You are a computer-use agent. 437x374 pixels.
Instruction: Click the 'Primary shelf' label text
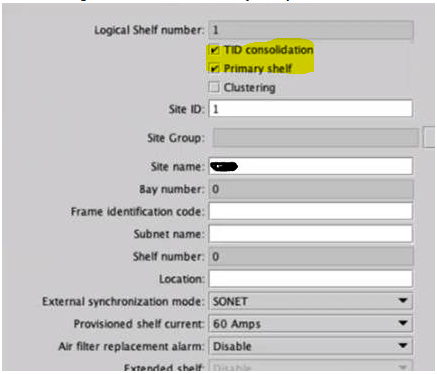tap(258, 69)
